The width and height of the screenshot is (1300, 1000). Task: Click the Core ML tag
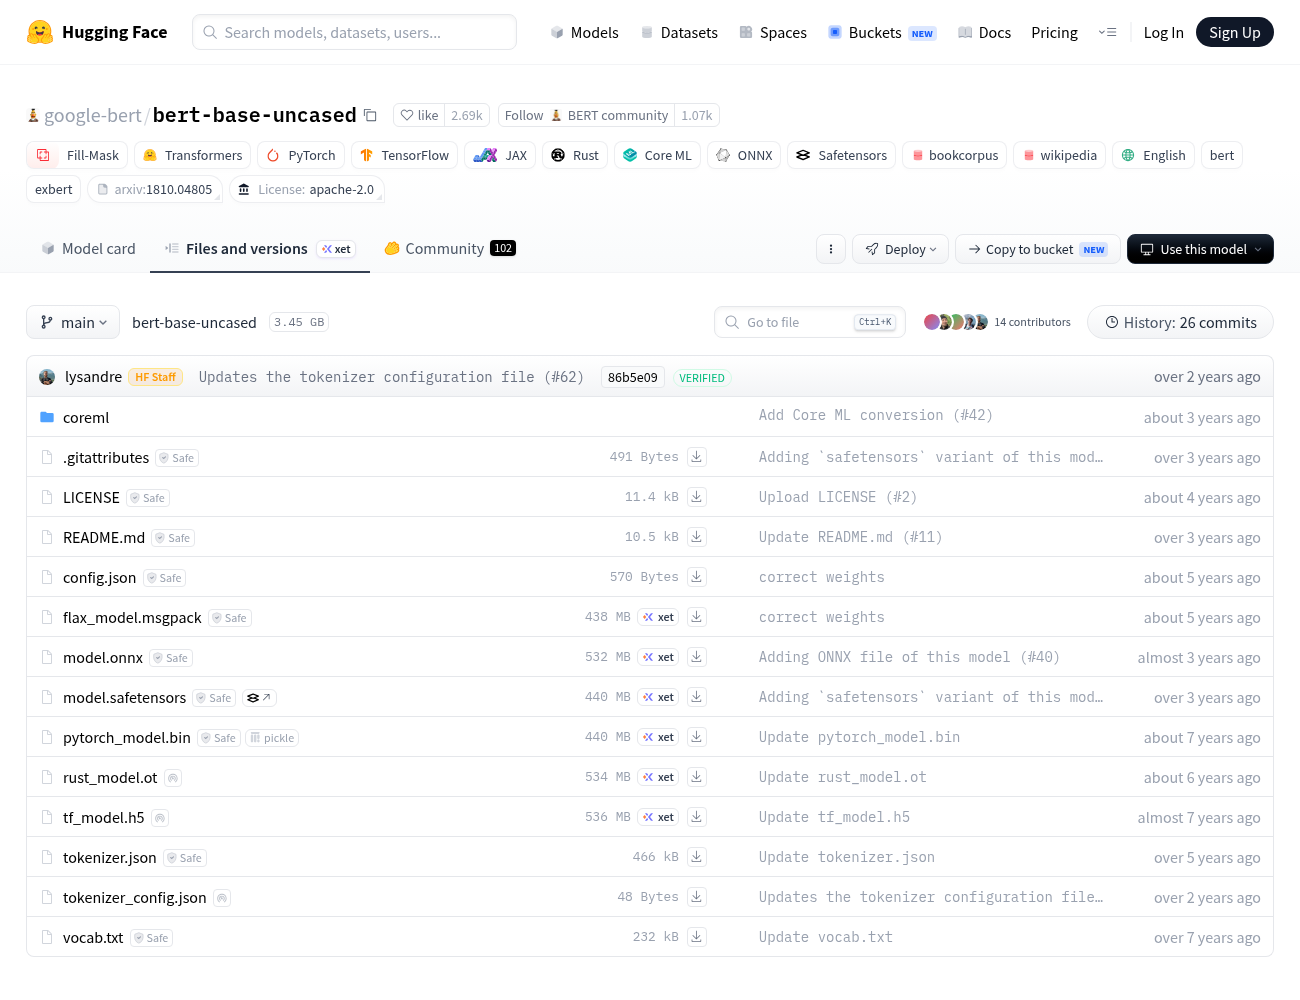click(x=657, y=155)
